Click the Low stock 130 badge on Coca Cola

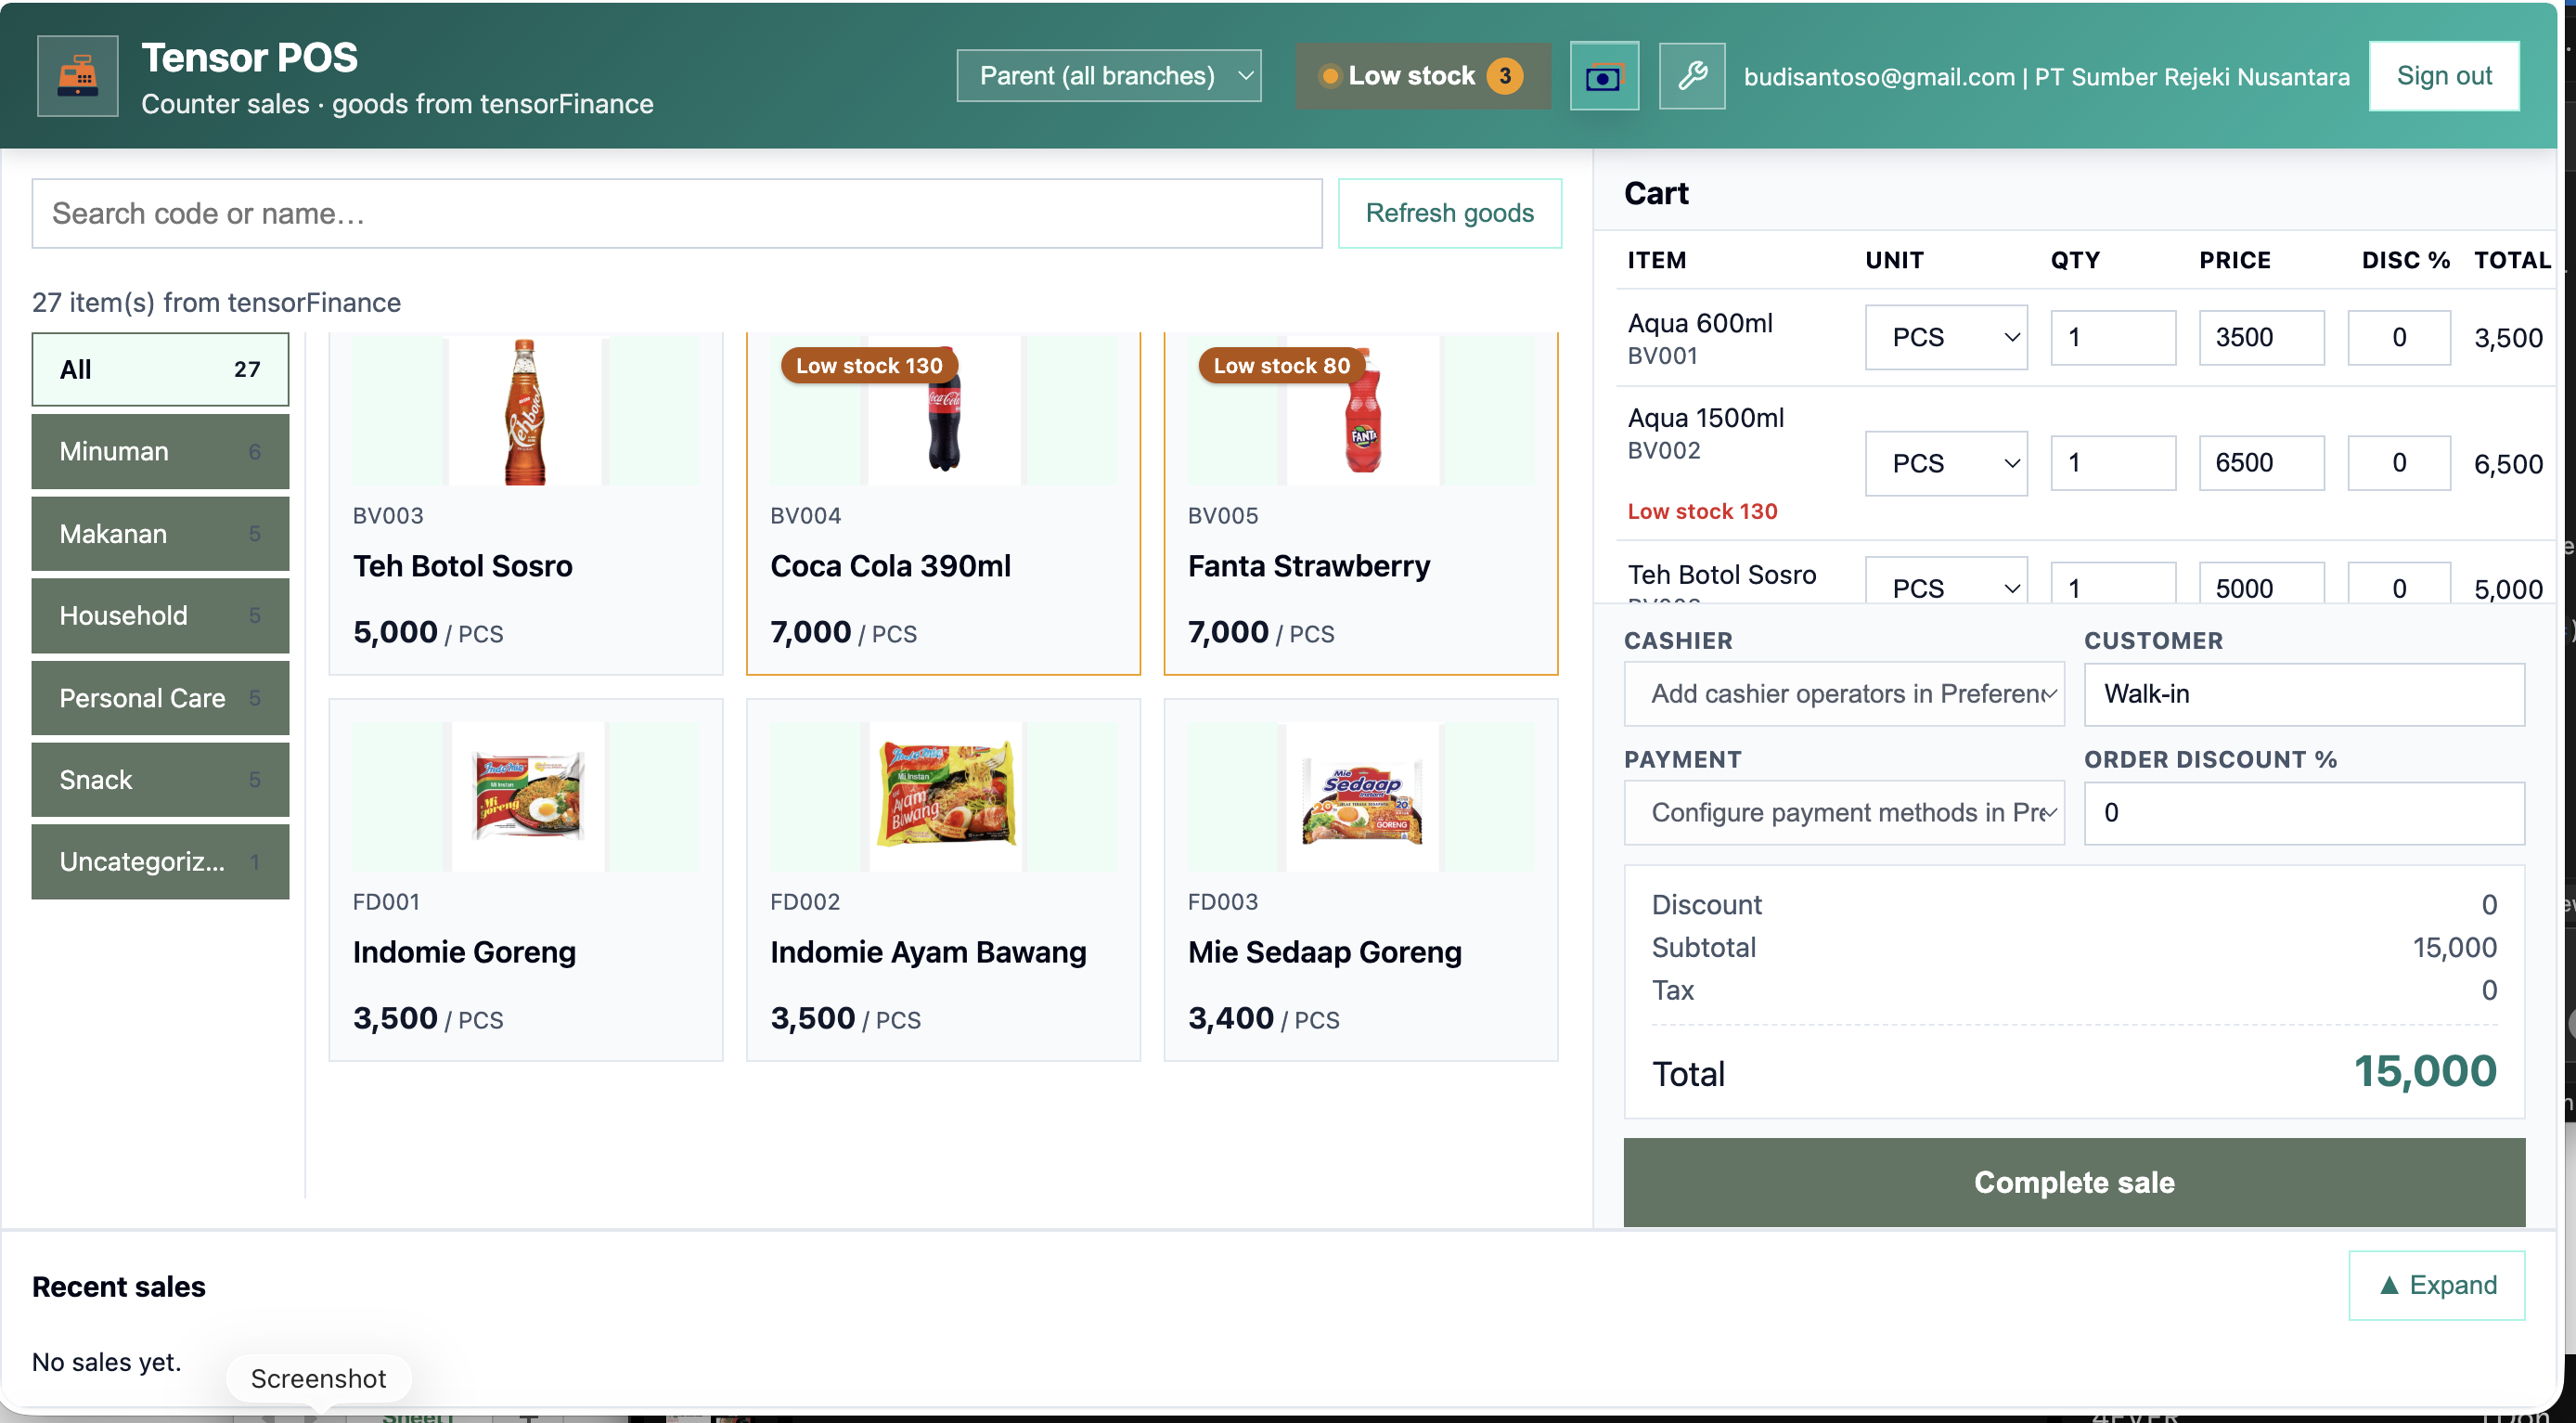[x=869, y=366]
